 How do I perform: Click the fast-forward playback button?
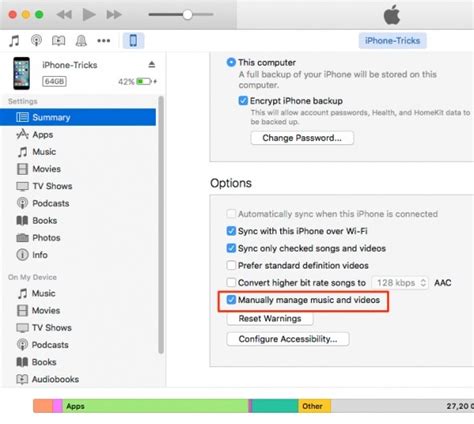pyautogui.click(x=114, y=15)
